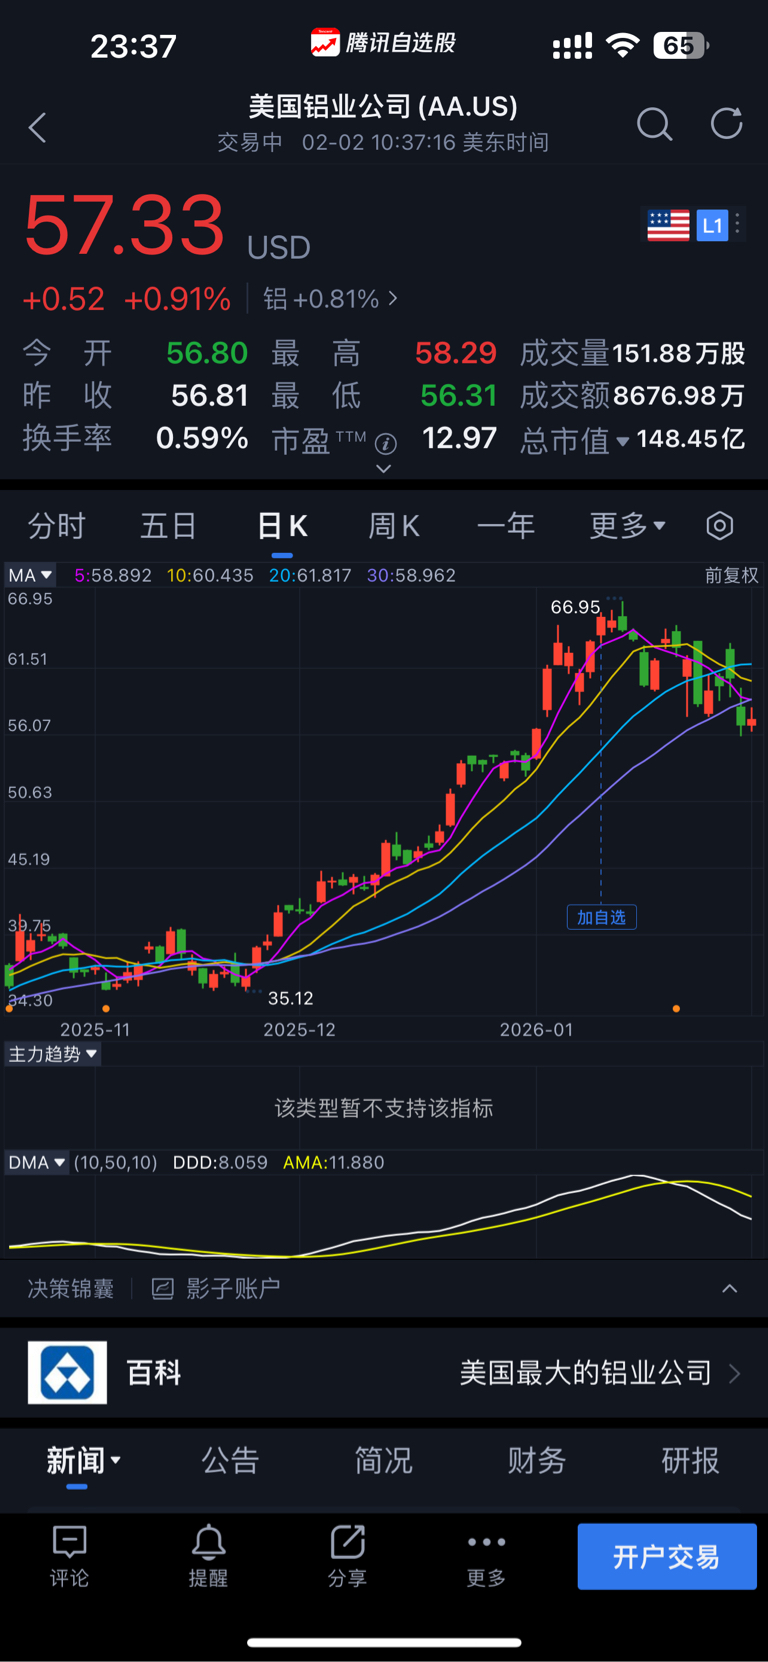Tap the MA30 value 30:58.962
The height and width of the screenshot is (1662, 768).
click(x=411, y=575)
